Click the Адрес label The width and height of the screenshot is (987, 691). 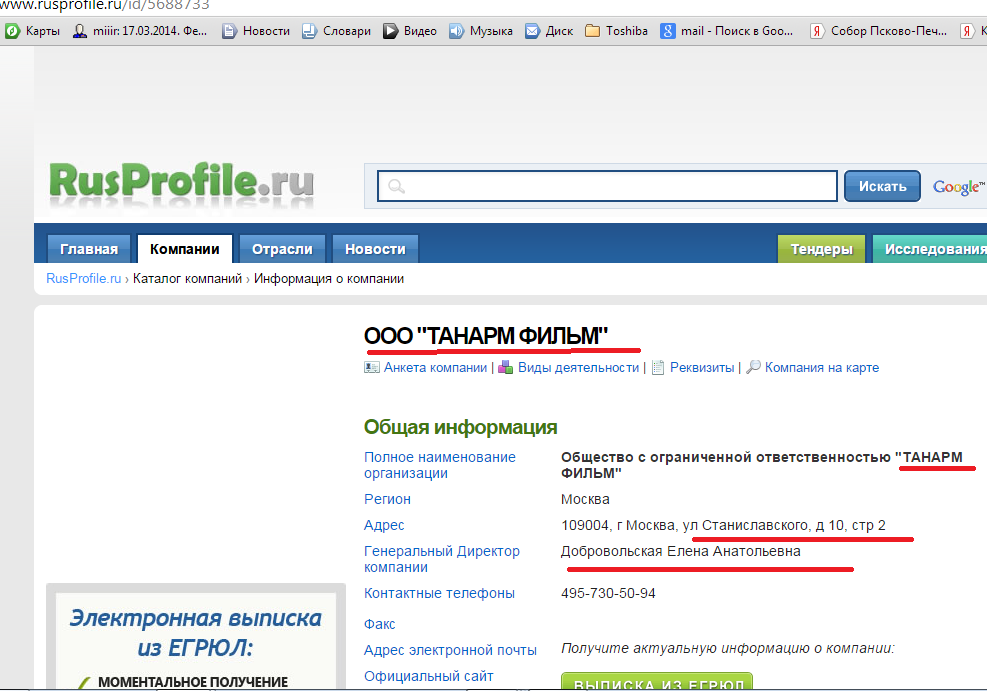click(x=384, y=525)
